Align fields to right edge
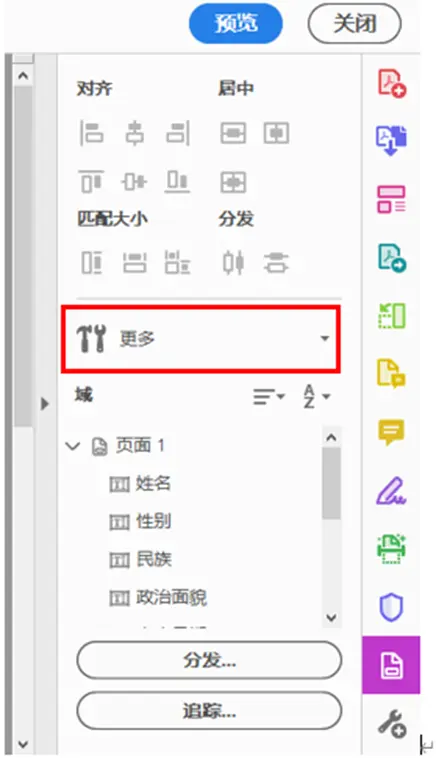 (x=178, y=133)
